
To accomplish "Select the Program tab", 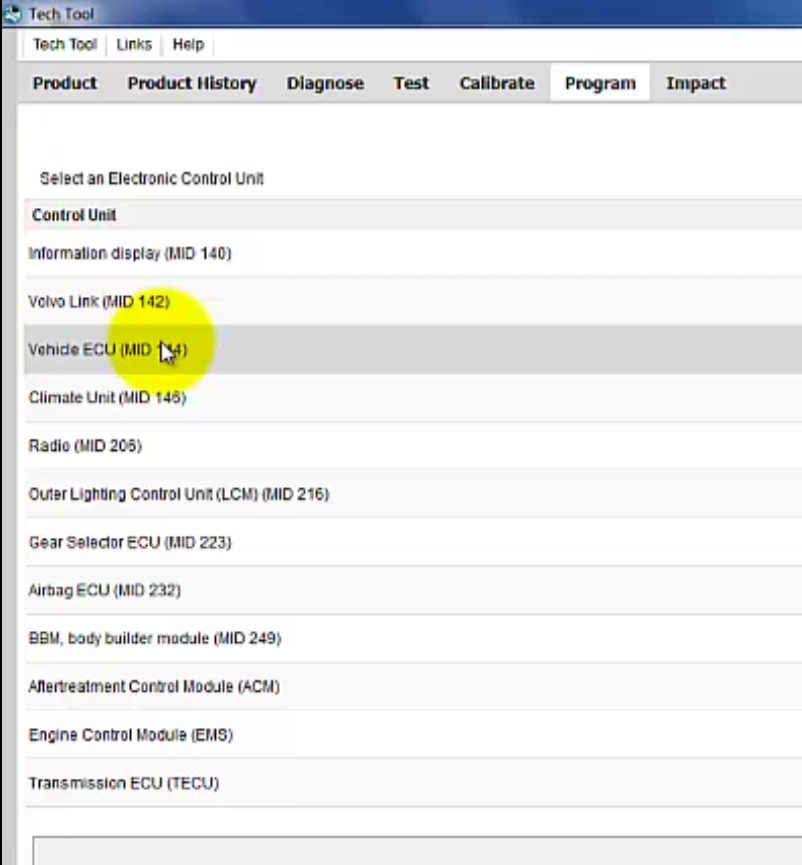I will [600, 83].
